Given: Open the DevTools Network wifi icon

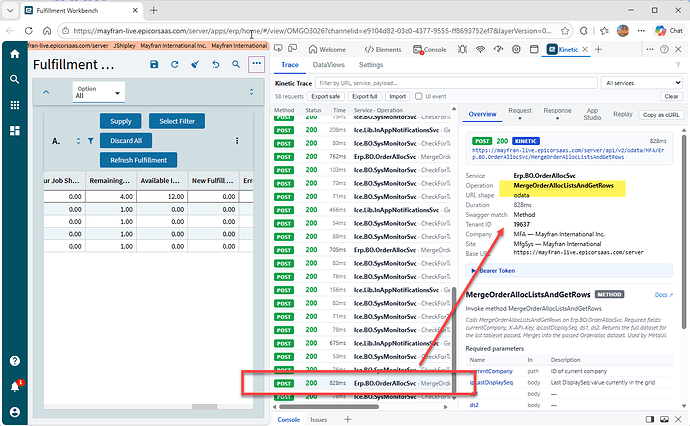Looking at the screenshot, I should point(480,49).
